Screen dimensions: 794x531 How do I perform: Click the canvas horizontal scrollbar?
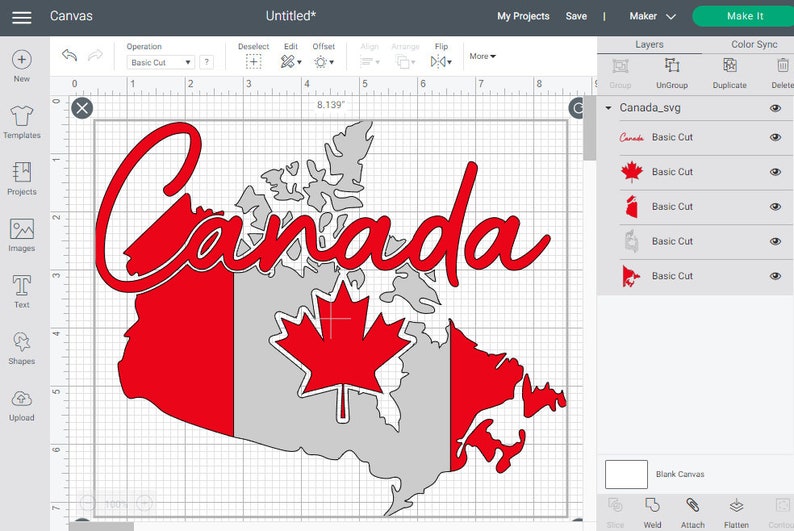[102, 526]
